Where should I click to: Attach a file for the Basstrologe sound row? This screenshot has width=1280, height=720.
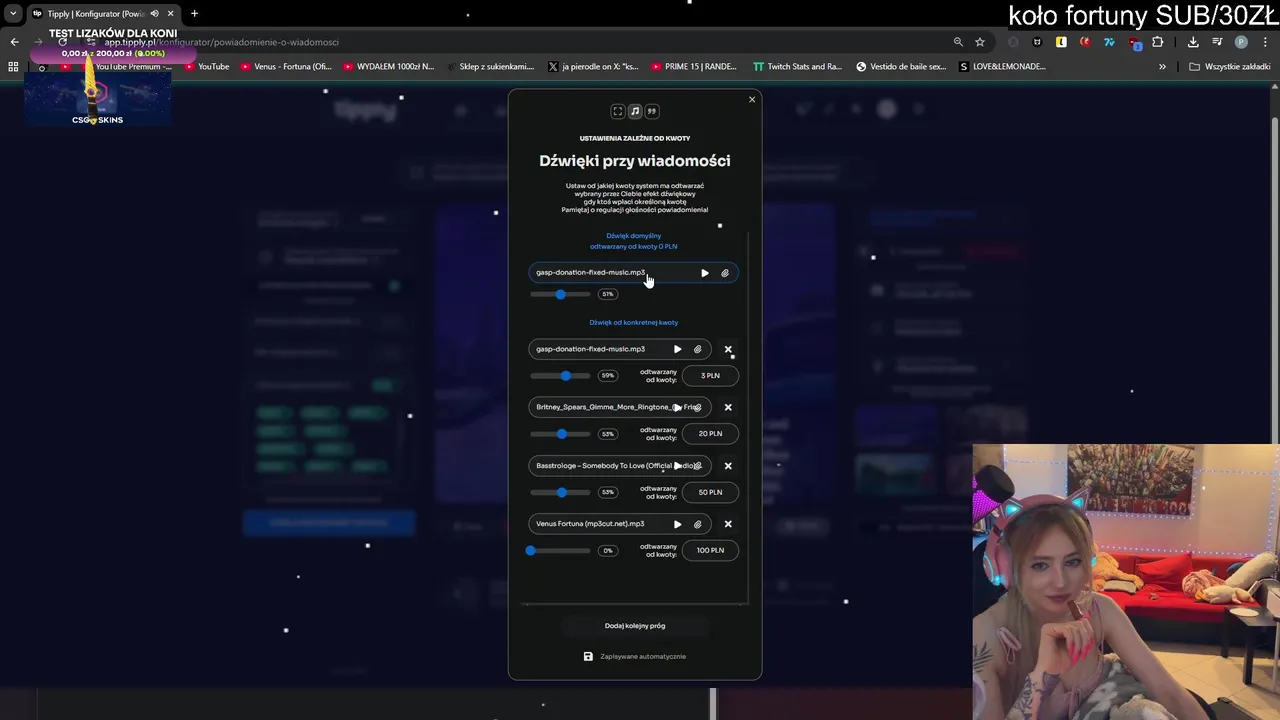(x=698, y=466)
